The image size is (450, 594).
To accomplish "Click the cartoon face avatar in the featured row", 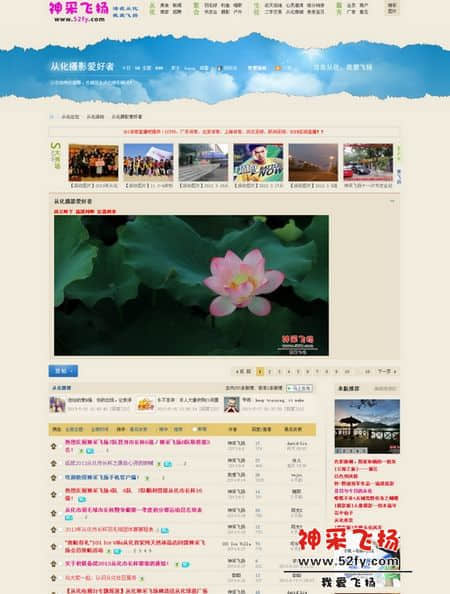I will tap(231, 405).
